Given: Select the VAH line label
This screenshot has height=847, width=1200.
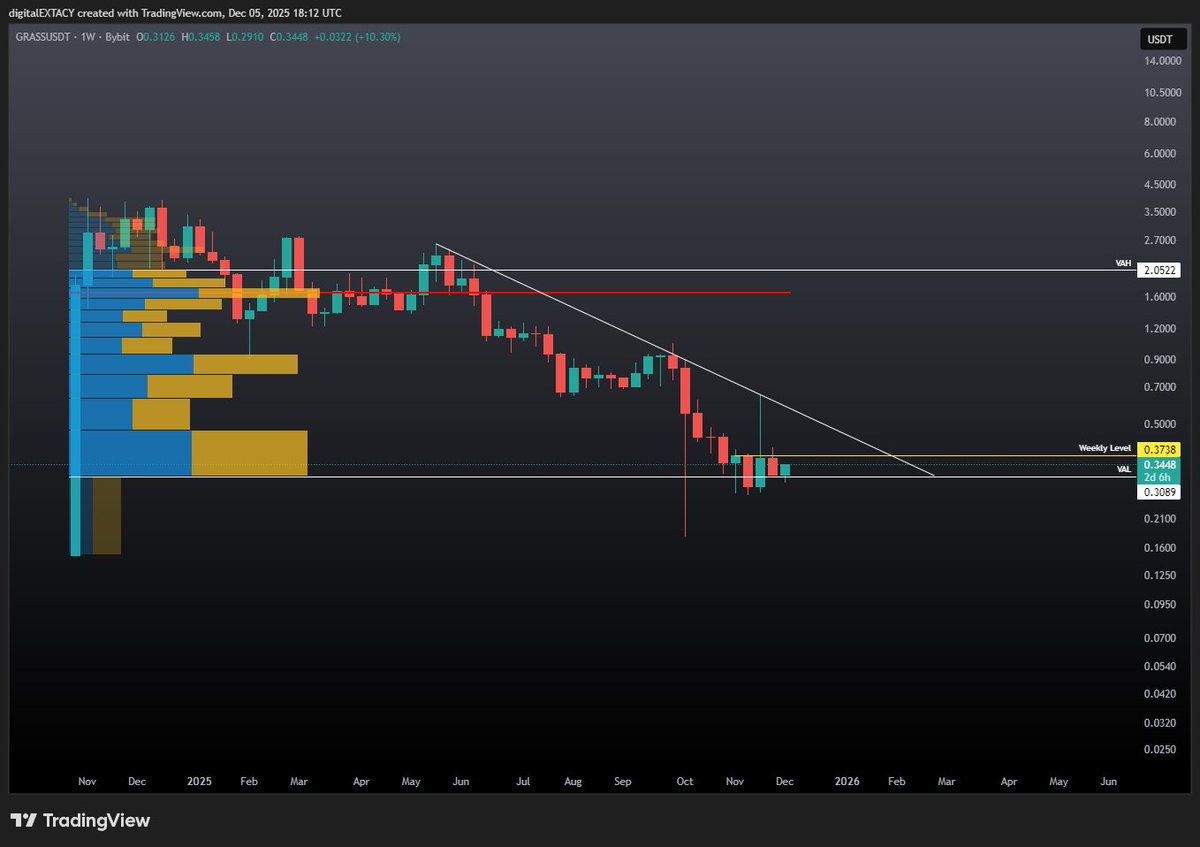Looking at the screenshot, I should point(1123,262).
